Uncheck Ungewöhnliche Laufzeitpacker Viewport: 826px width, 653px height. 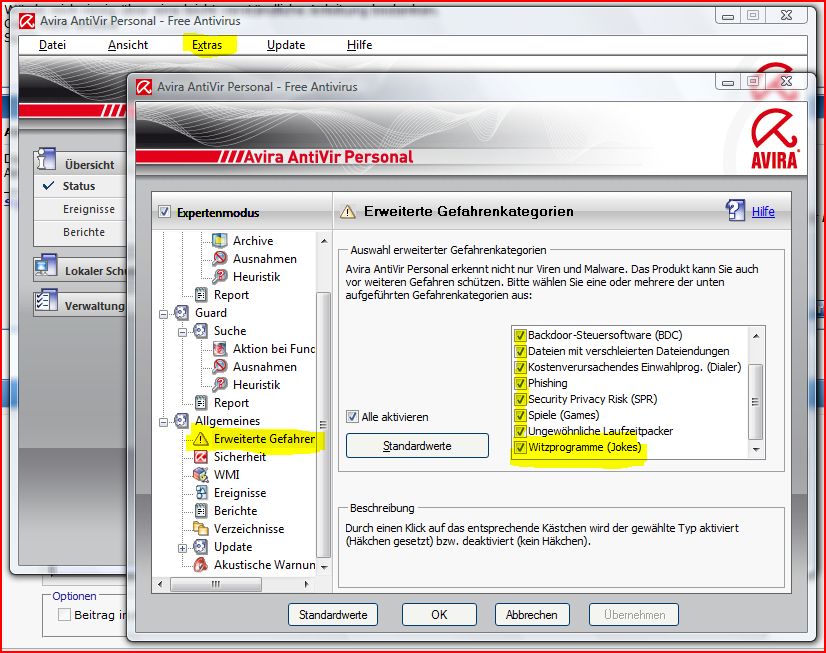pyautogui.click(x=520, y=431)
